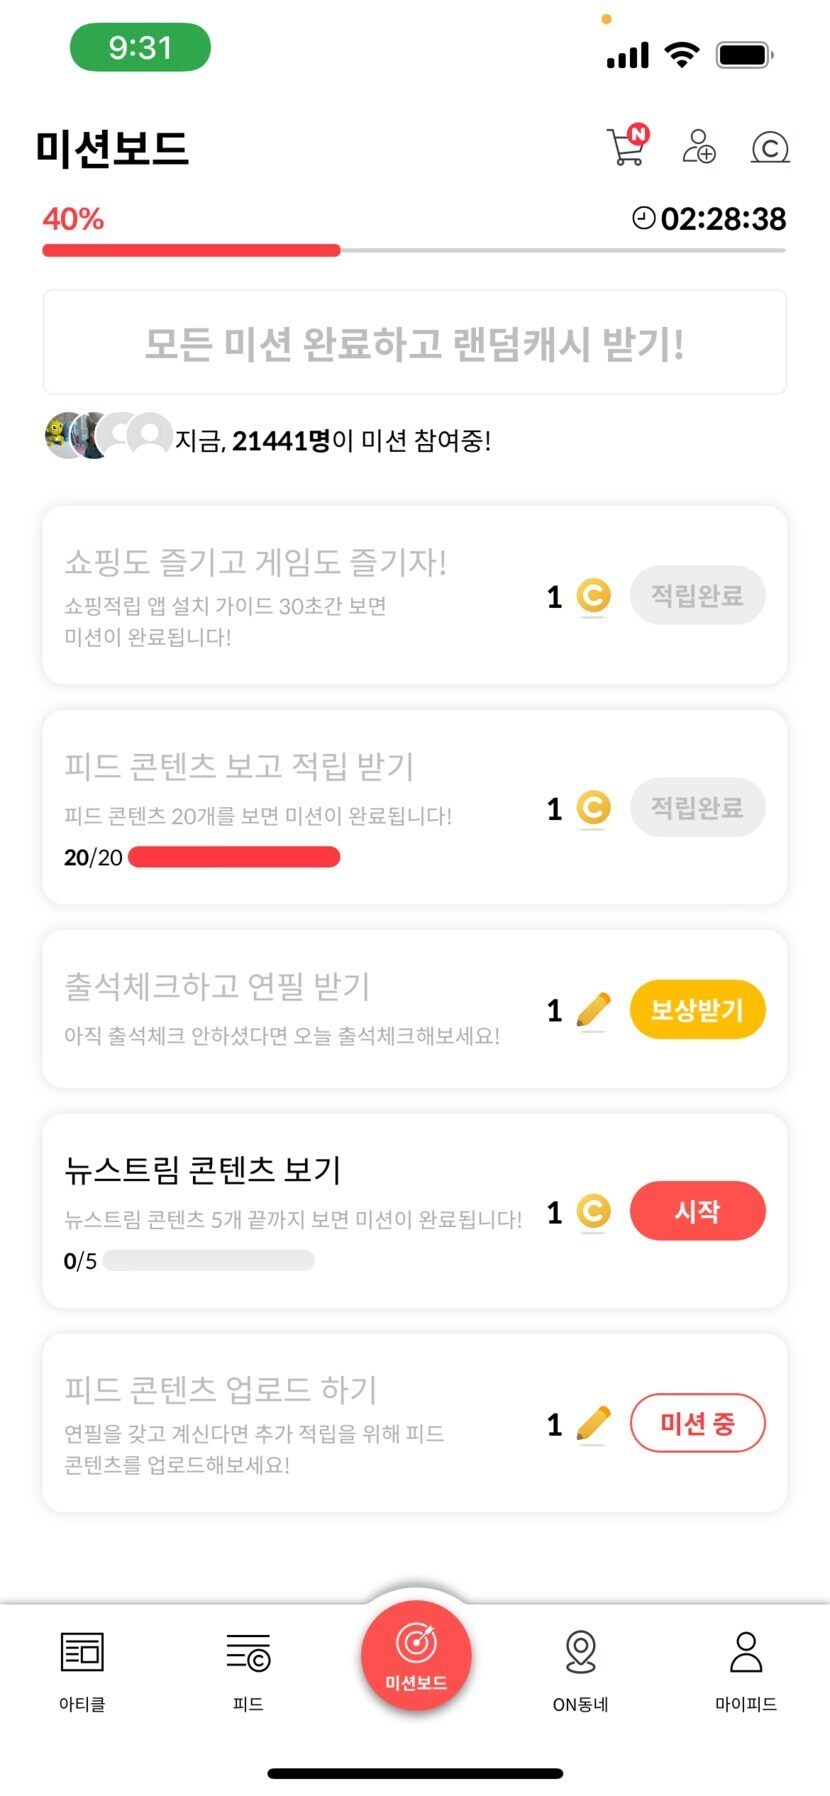Tap the 랜덤캐시 받기 banner

tap(414, 343)
